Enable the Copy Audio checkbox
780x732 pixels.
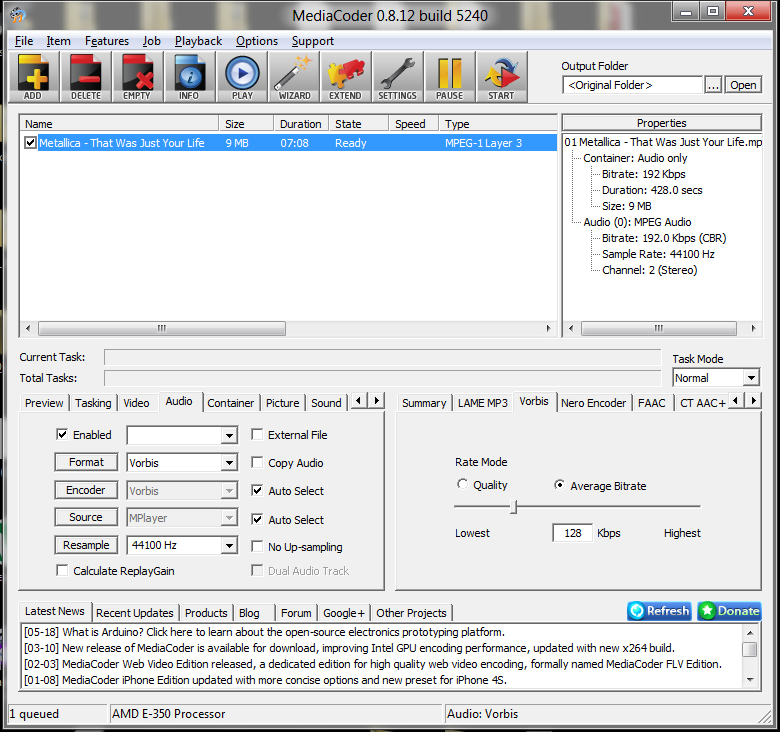[257, 462]
